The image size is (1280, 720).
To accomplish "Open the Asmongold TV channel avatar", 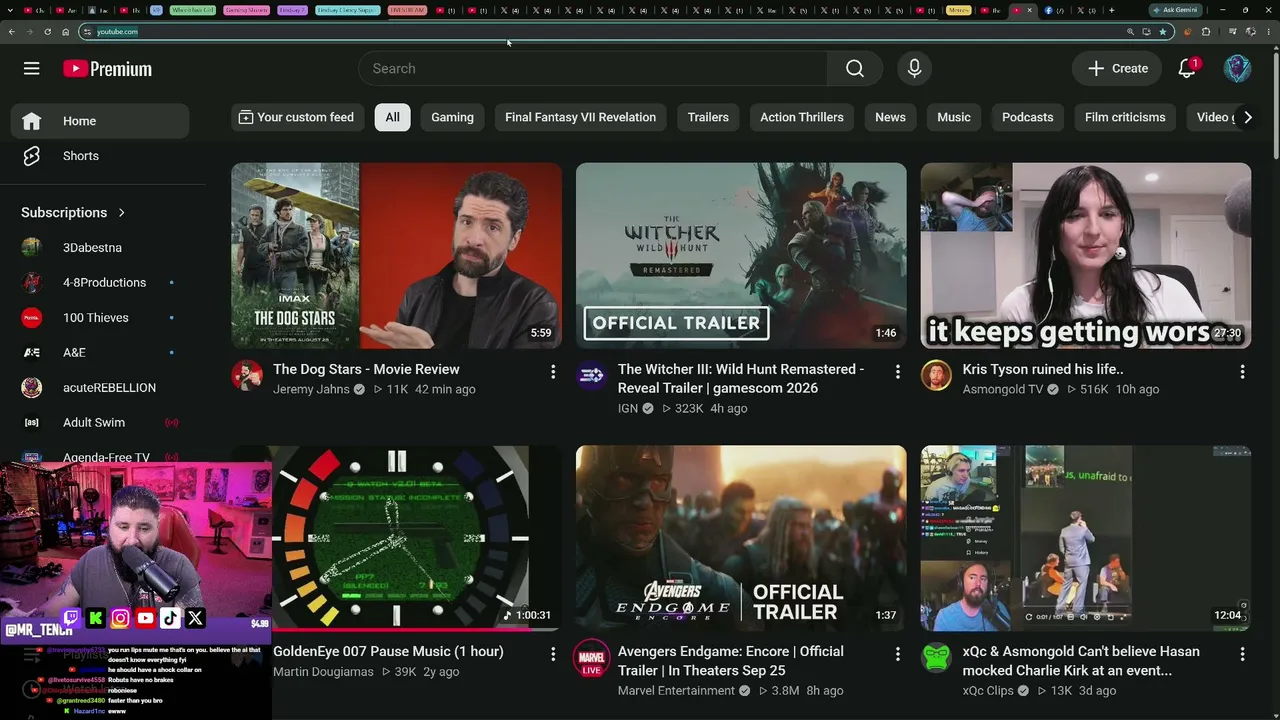I will tap(936, 376).
